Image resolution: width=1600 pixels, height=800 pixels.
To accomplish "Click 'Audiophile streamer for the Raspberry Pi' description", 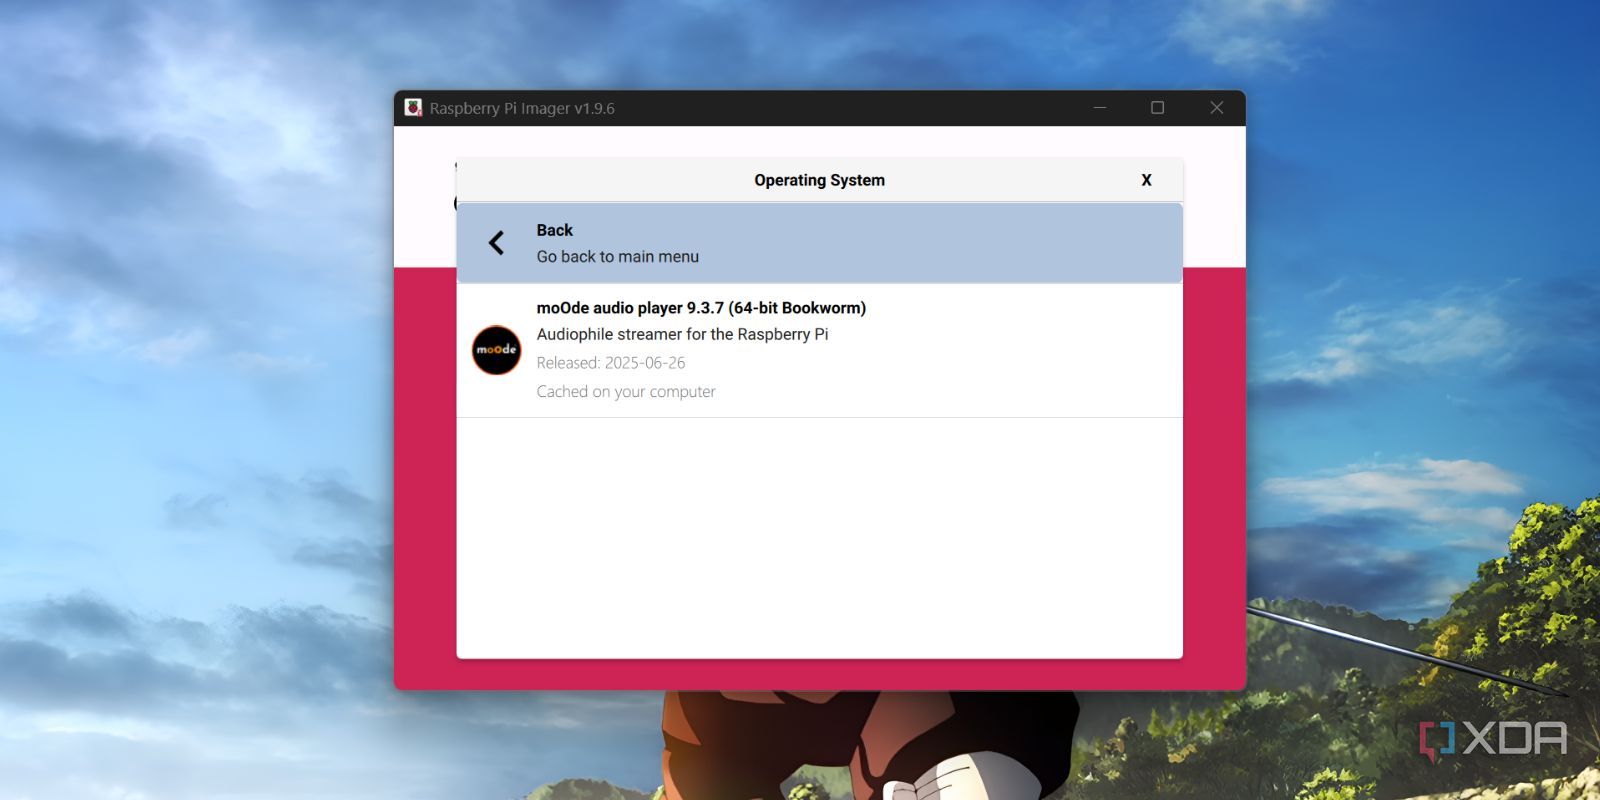I will tap(682, 334).
